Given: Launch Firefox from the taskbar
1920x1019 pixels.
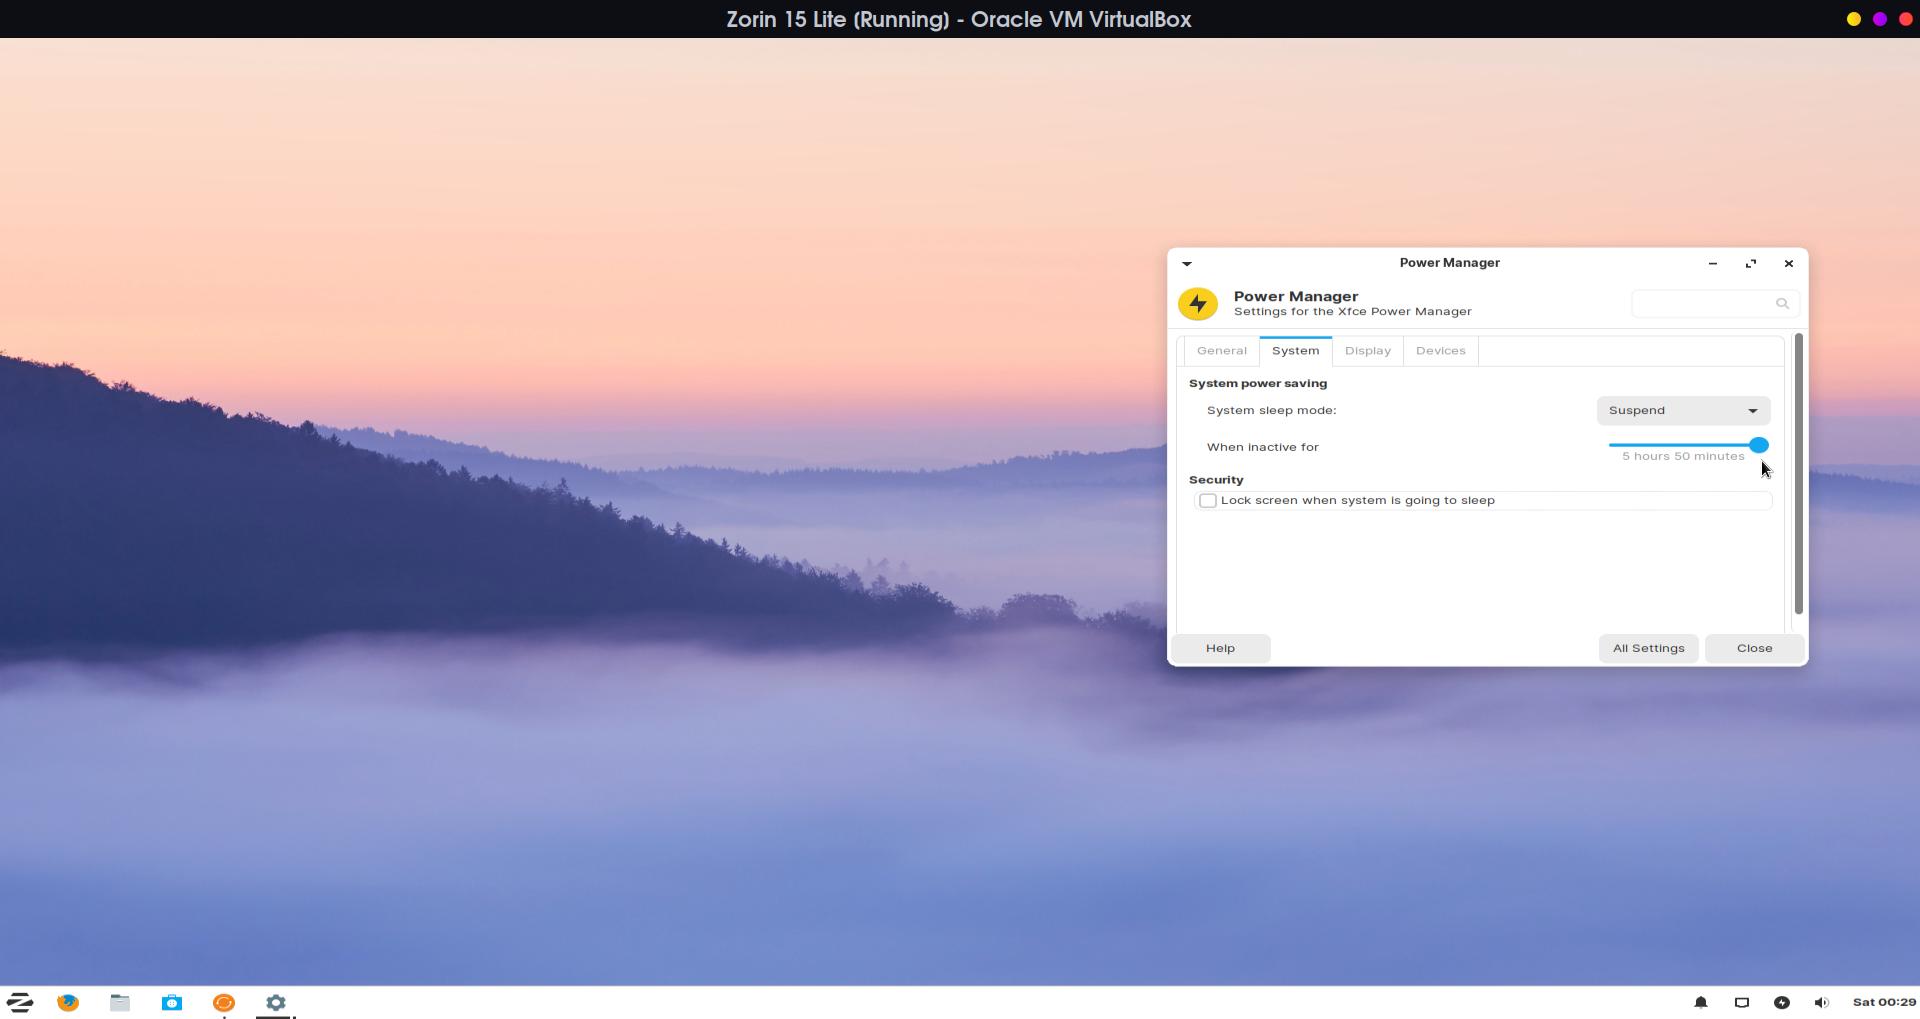Looking at the screenshot, I should [x=68, y=1002].
